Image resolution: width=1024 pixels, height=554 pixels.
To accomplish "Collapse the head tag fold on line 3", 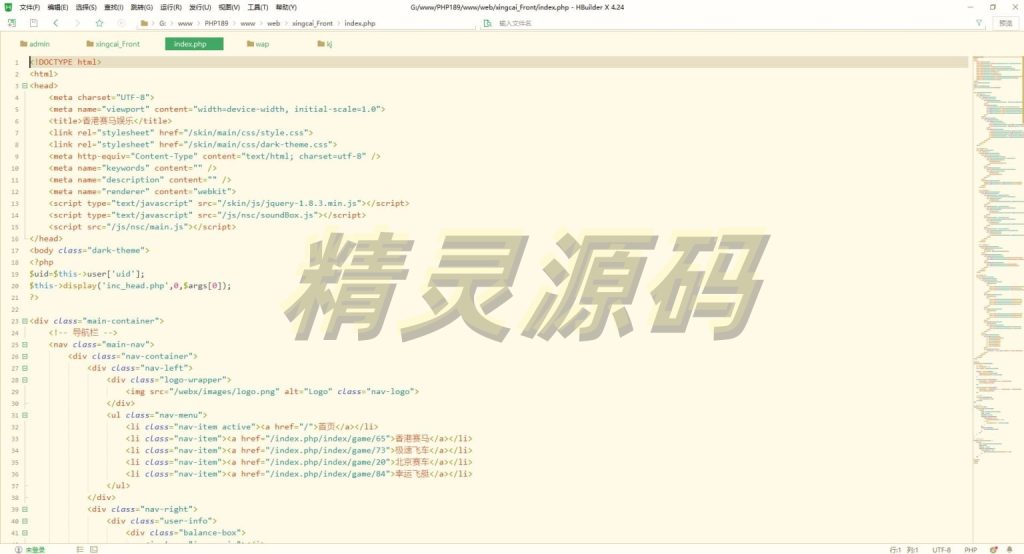I will 25,86.
